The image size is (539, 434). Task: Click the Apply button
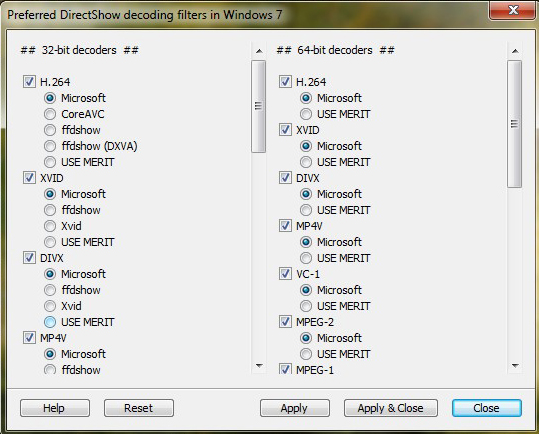click(295, 408)
